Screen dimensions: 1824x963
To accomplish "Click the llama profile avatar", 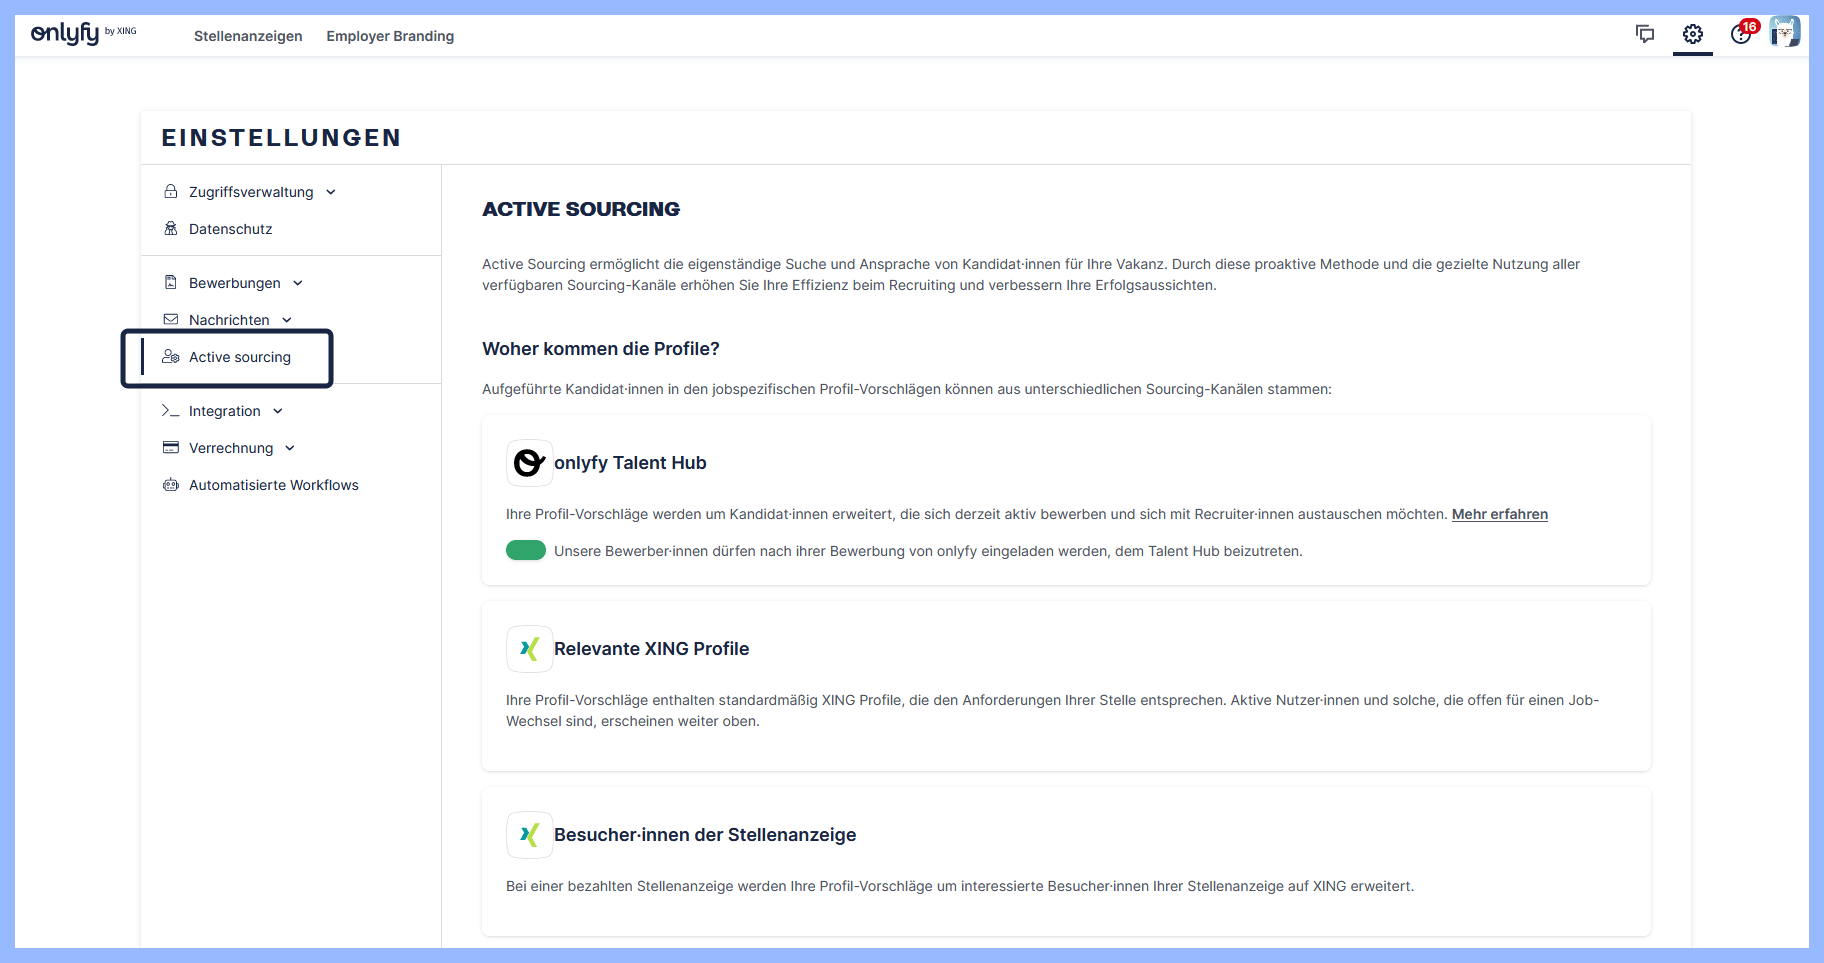I will (1786, 31).
